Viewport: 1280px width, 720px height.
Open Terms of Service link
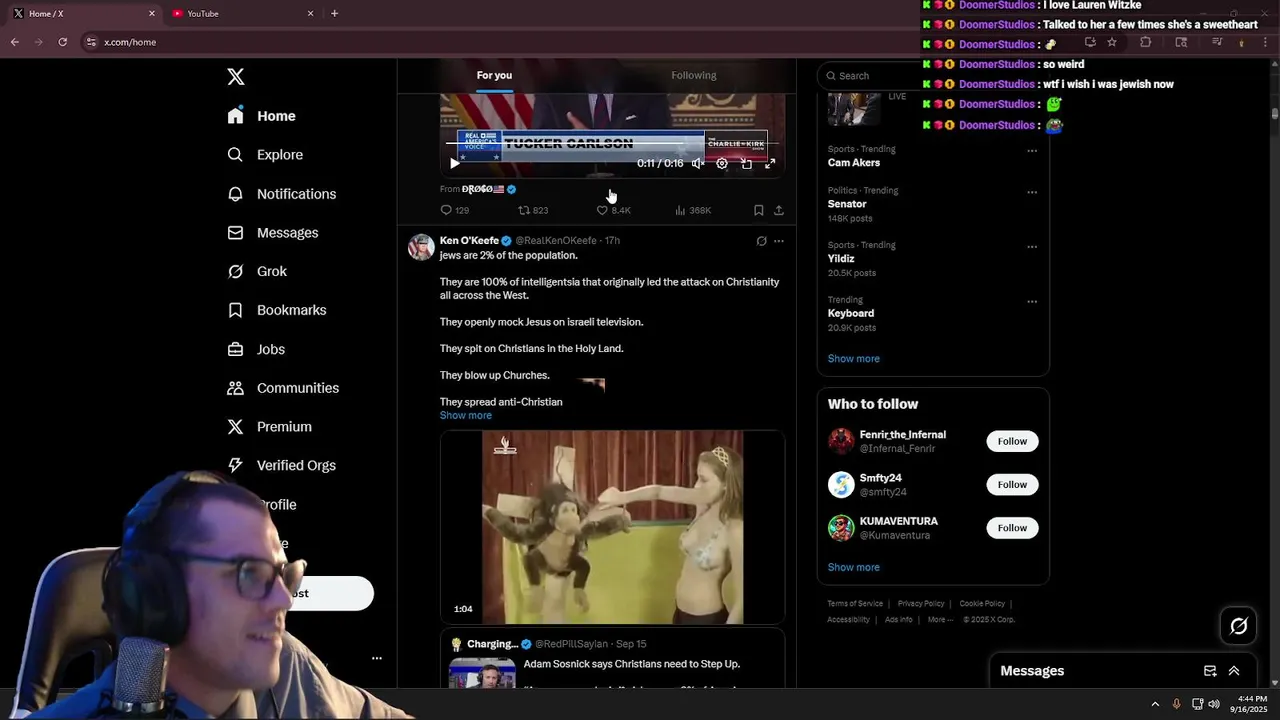coord(855,604)
